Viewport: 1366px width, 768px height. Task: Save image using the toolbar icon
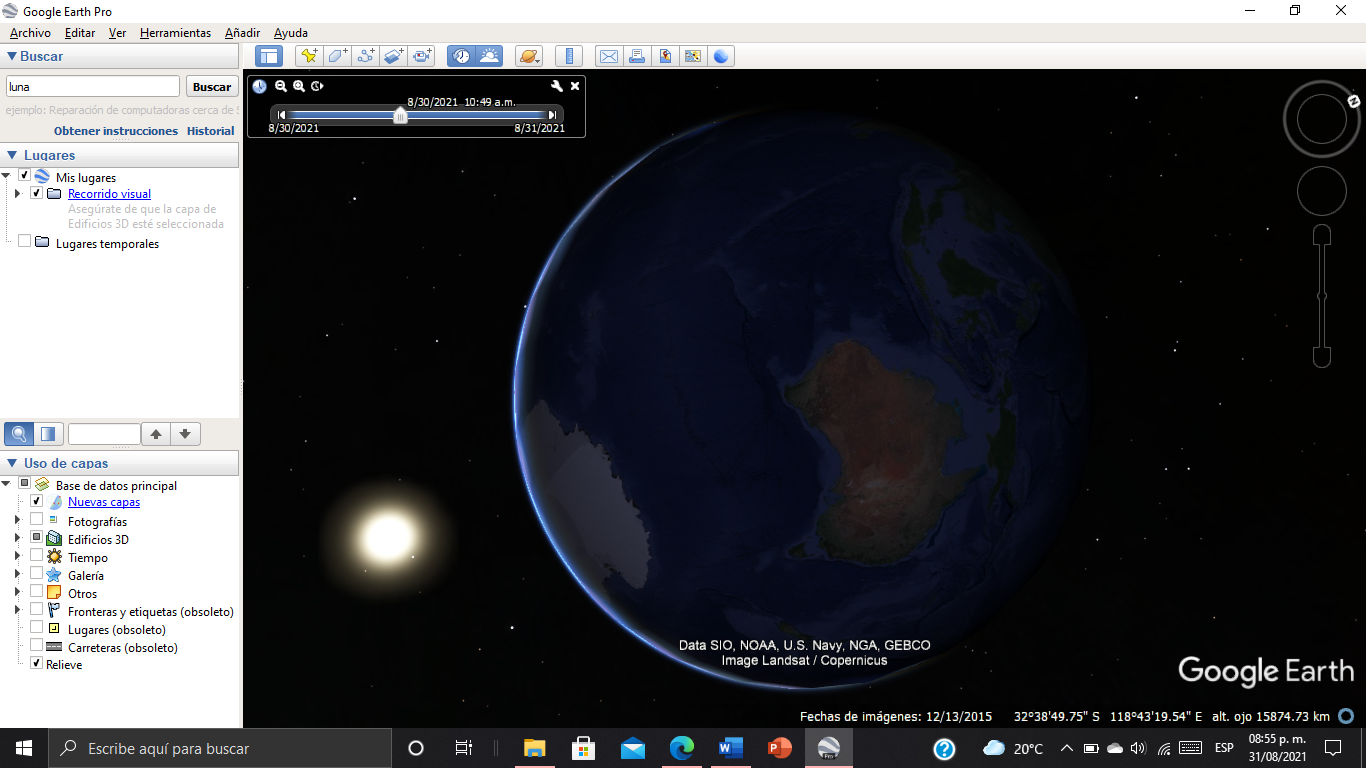click(664, 56)
